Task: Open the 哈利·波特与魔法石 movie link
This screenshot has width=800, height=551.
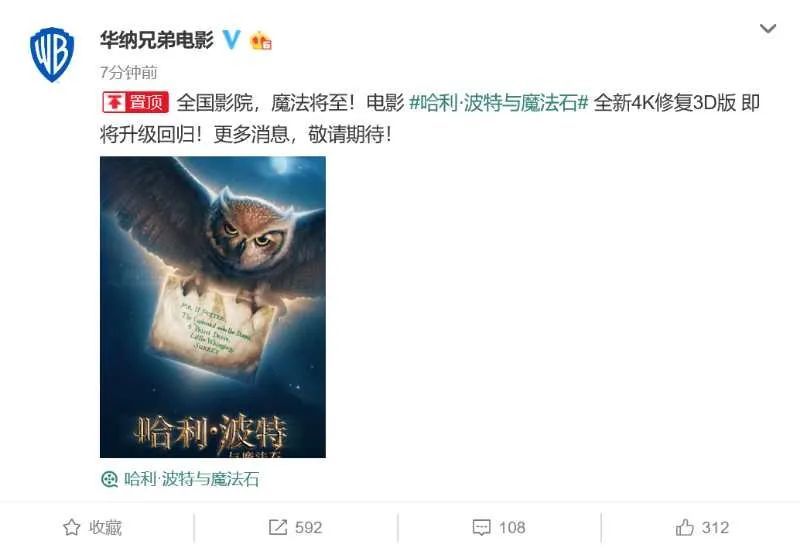Action: (191, 479)
